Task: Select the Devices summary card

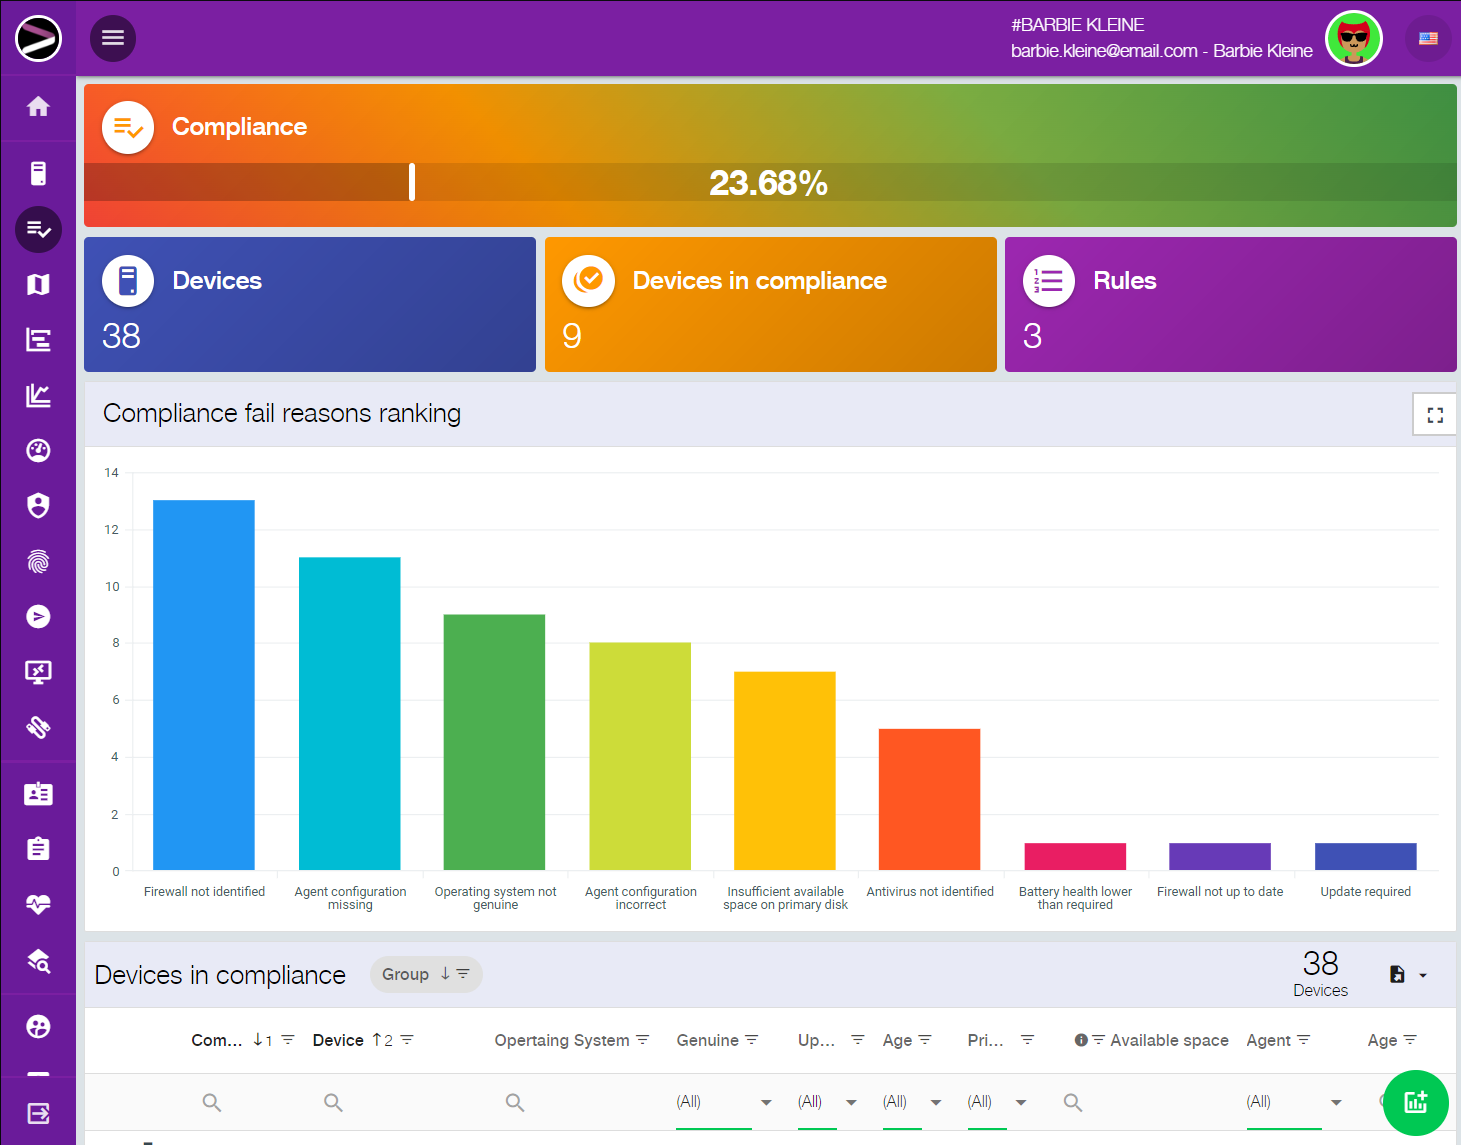Action: point(310,304)
